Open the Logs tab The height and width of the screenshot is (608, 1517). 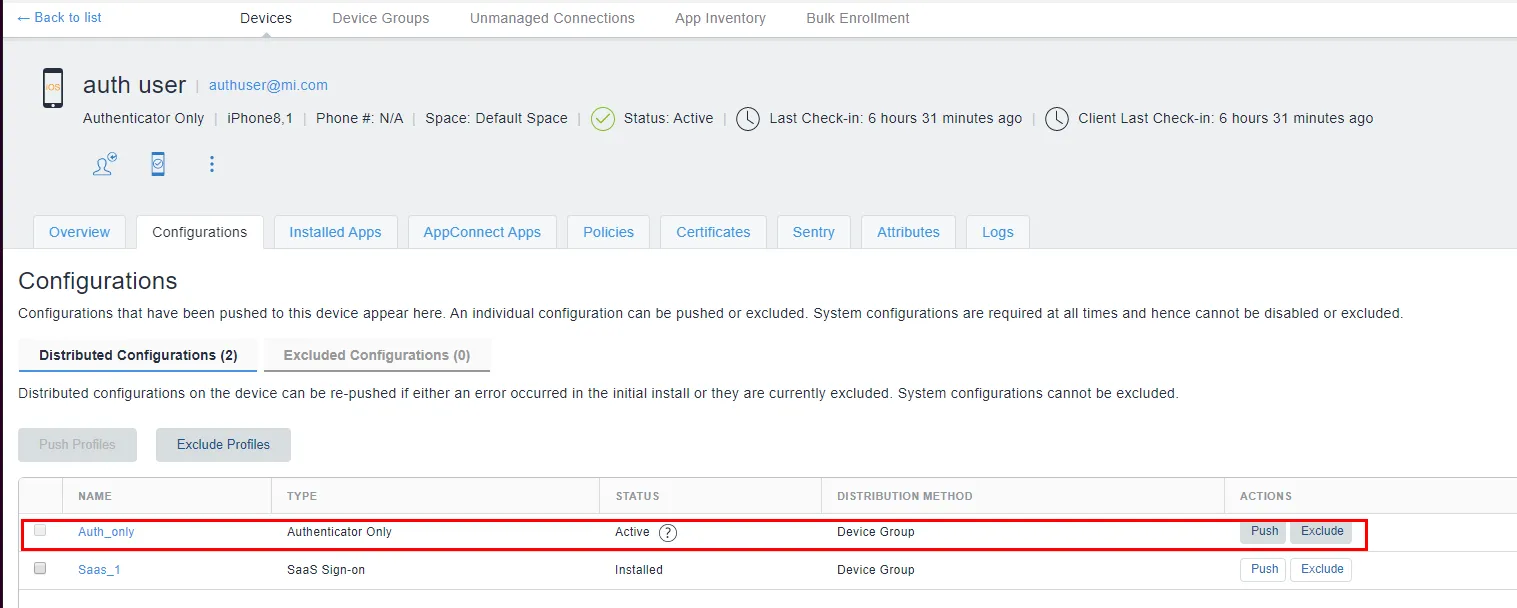[x=998, y=232]
